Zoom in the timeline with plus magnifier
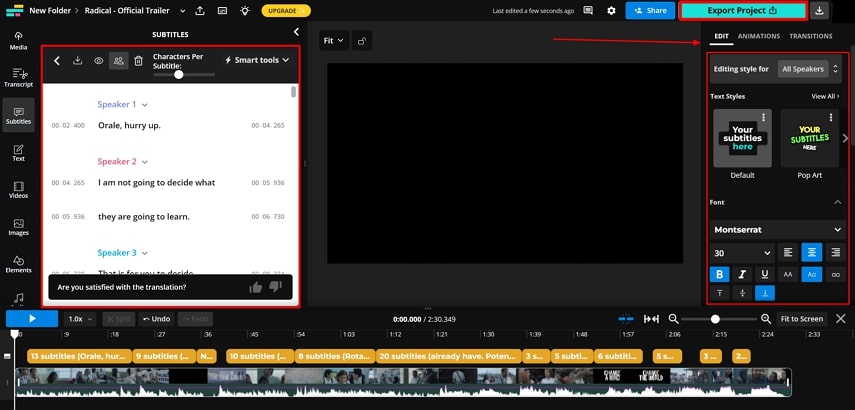Viewport: 855px width, 410px height. (x=766, y=319)
